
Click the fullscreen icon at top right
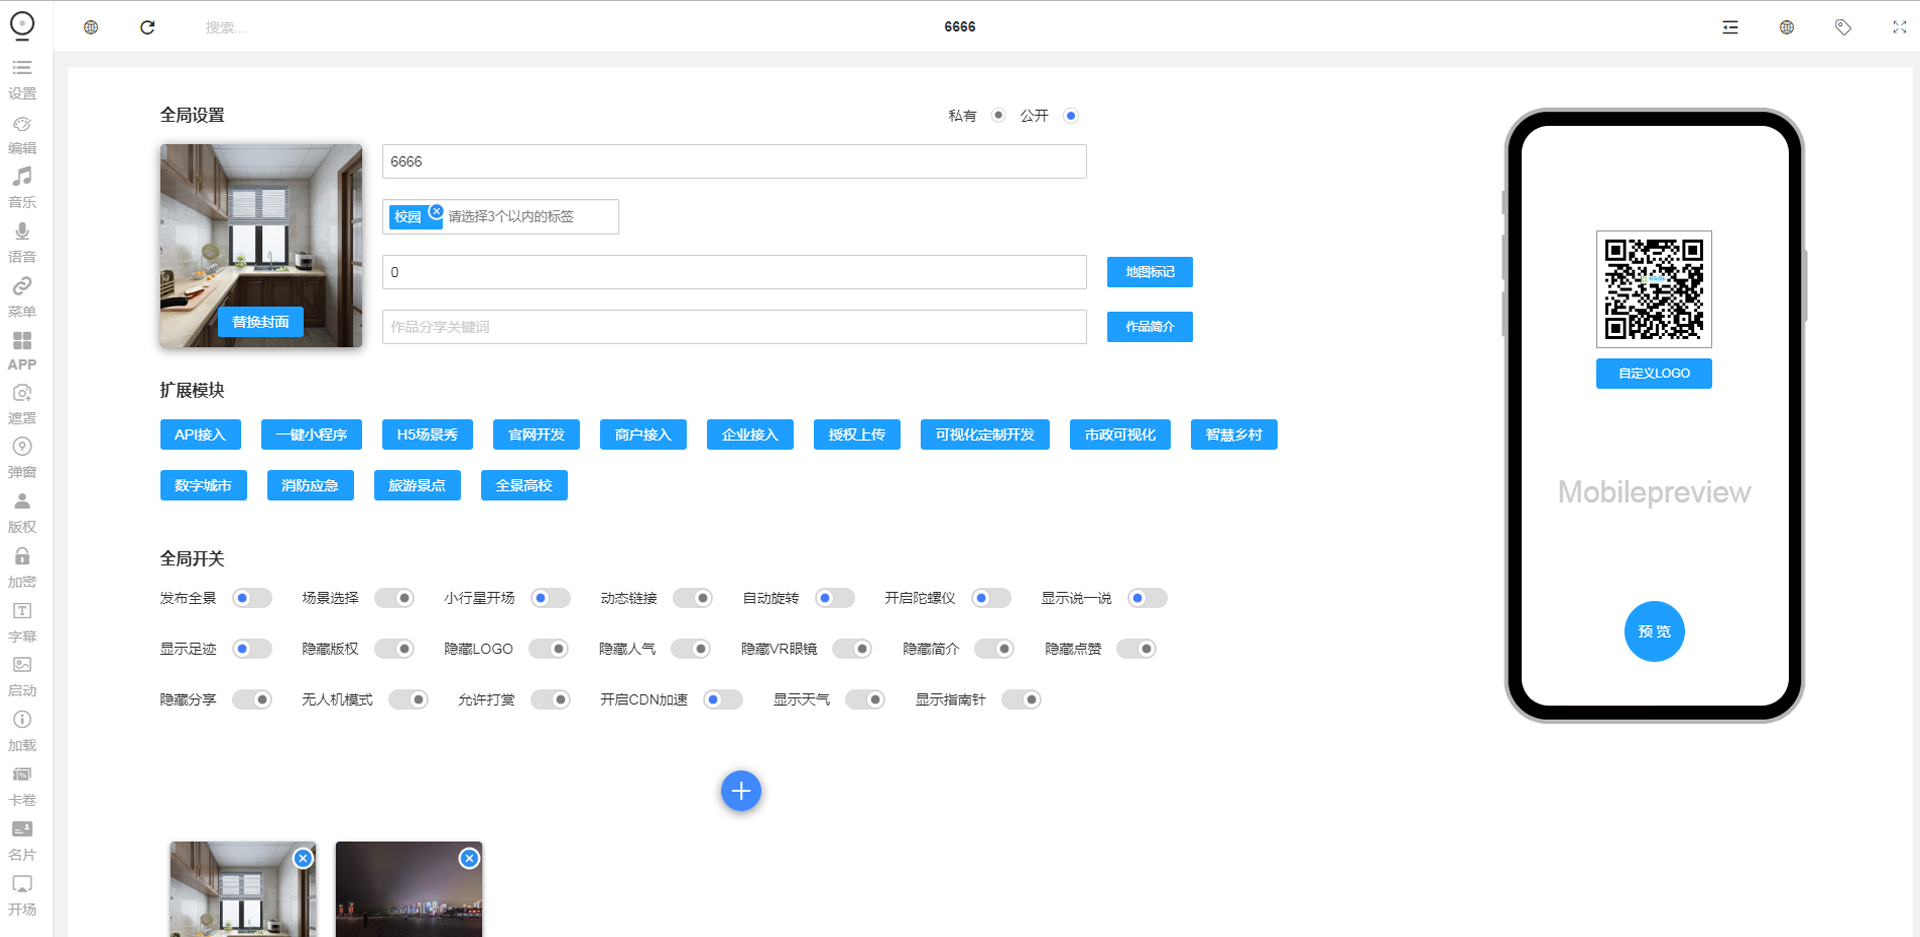1899,27
